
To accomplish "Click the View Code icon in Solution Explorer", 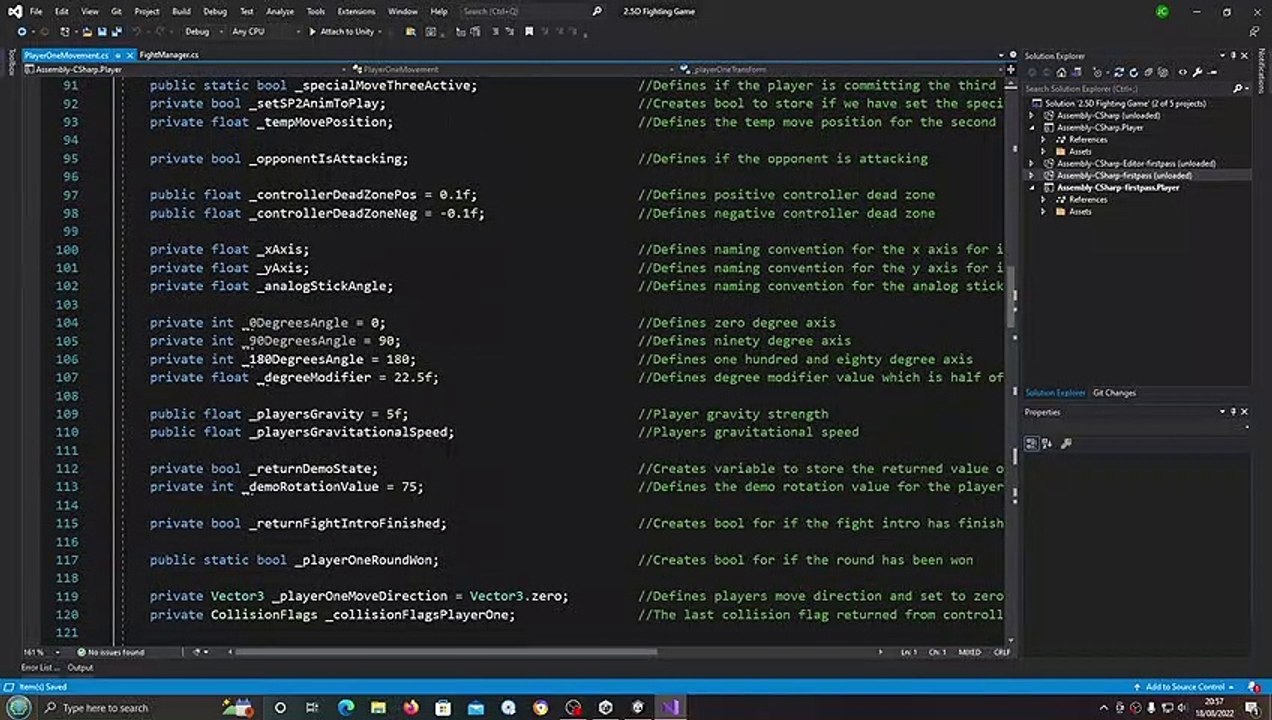I will 1183,72.
